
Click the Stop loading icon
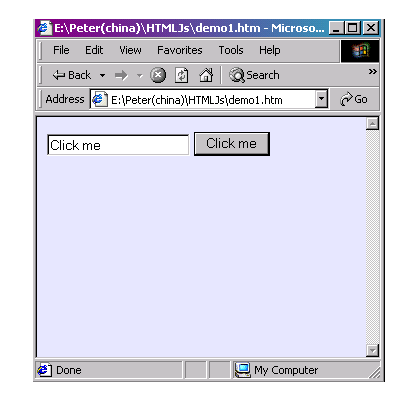coord(158,75)
